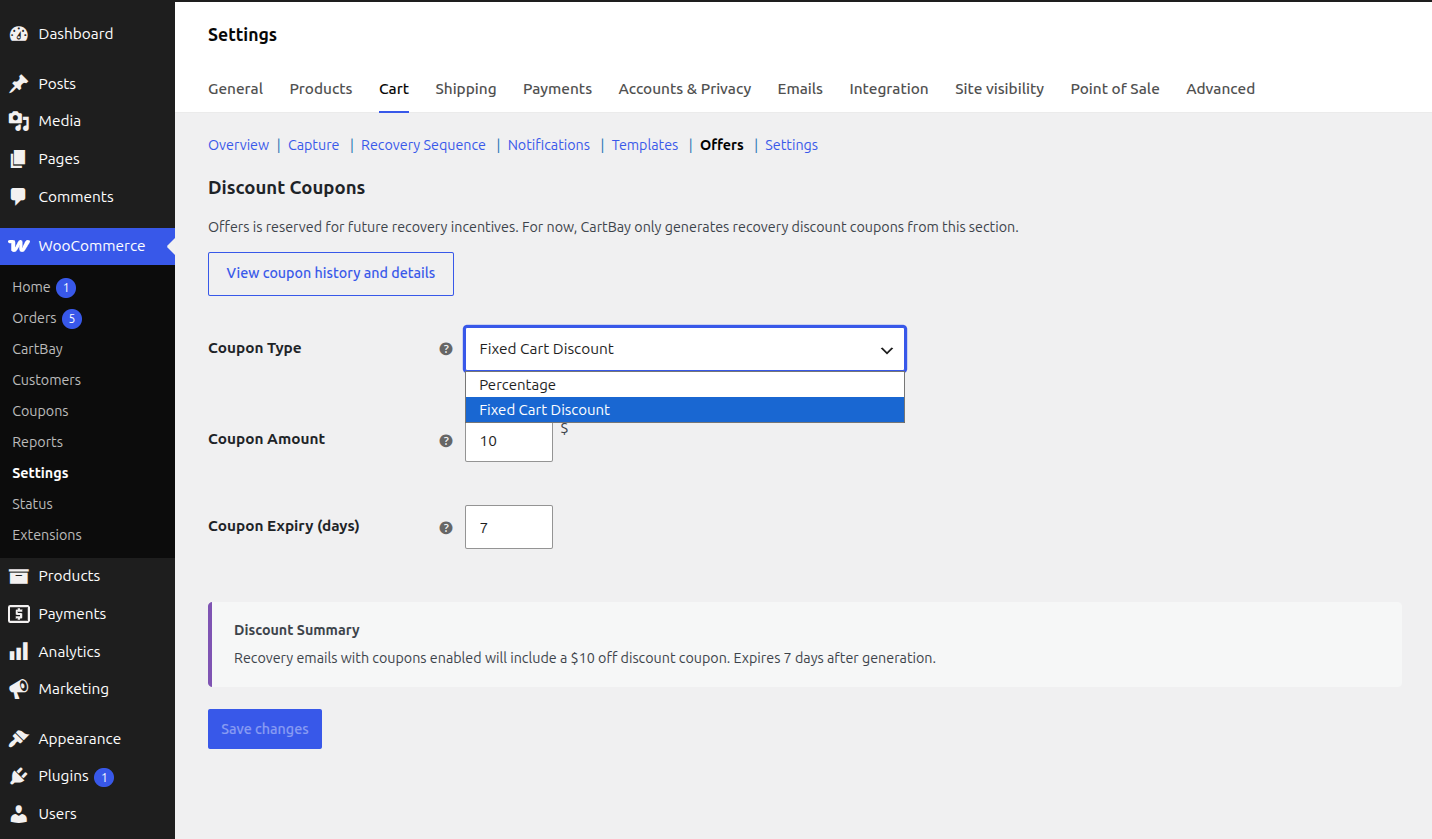This screenshot has width=1432, height=839.
Task: Click the Comments speech bubble icon
Action: pos(18,197)
